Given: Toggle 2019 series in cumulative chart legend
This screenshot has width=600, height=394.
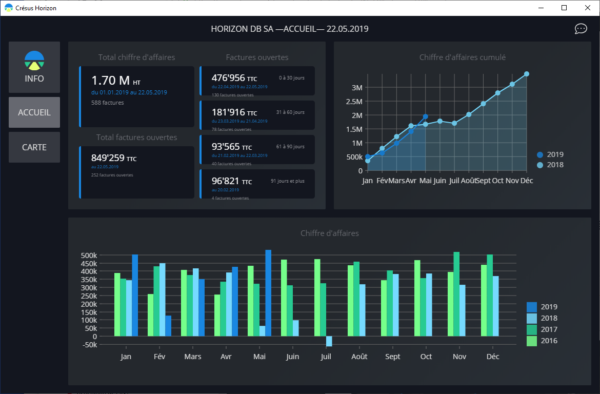Looking at the screenshot, I should coord(550,155).
